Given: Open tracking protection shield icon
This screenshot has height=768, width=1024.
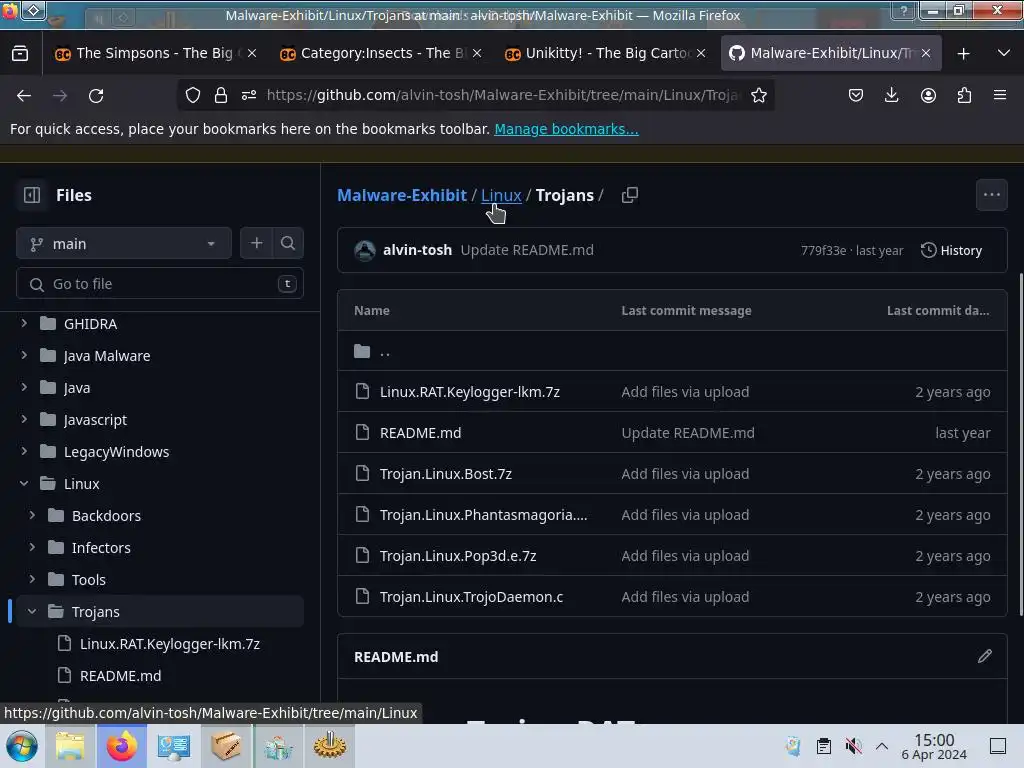Looking at the screenshot, I should point(193,95).
